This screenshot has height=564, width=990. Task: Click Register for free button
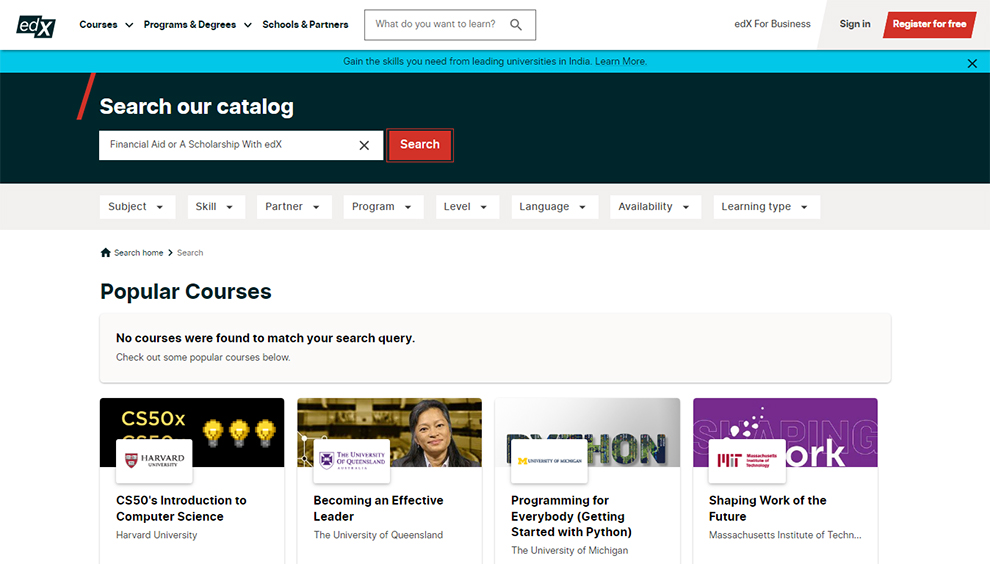[x=929, y=25]
